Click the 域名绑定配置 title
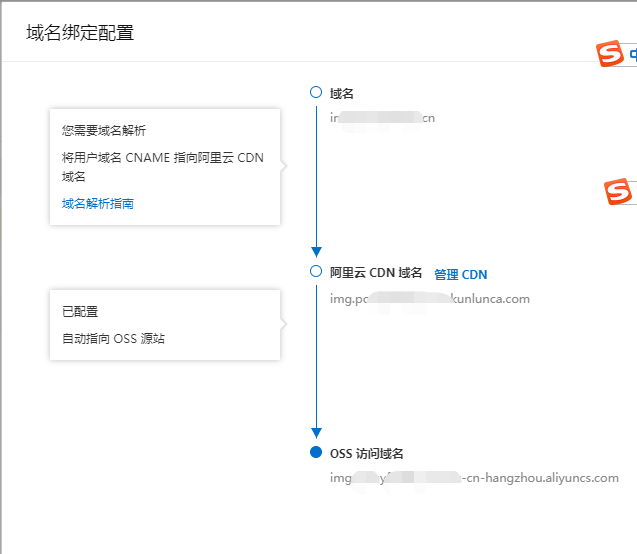The width and height of the screenshot is (637, 554). (x=80, y=33)
